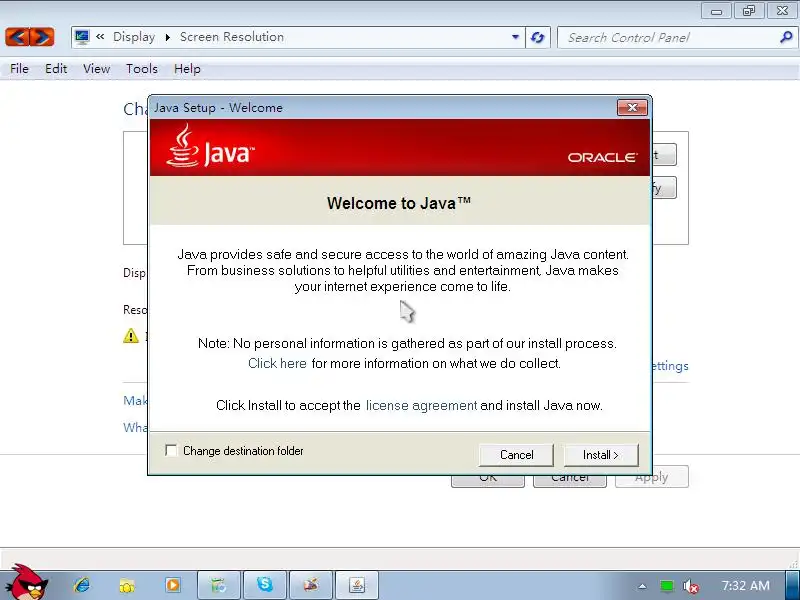Open the Edit menu

[x=56, y=68]
